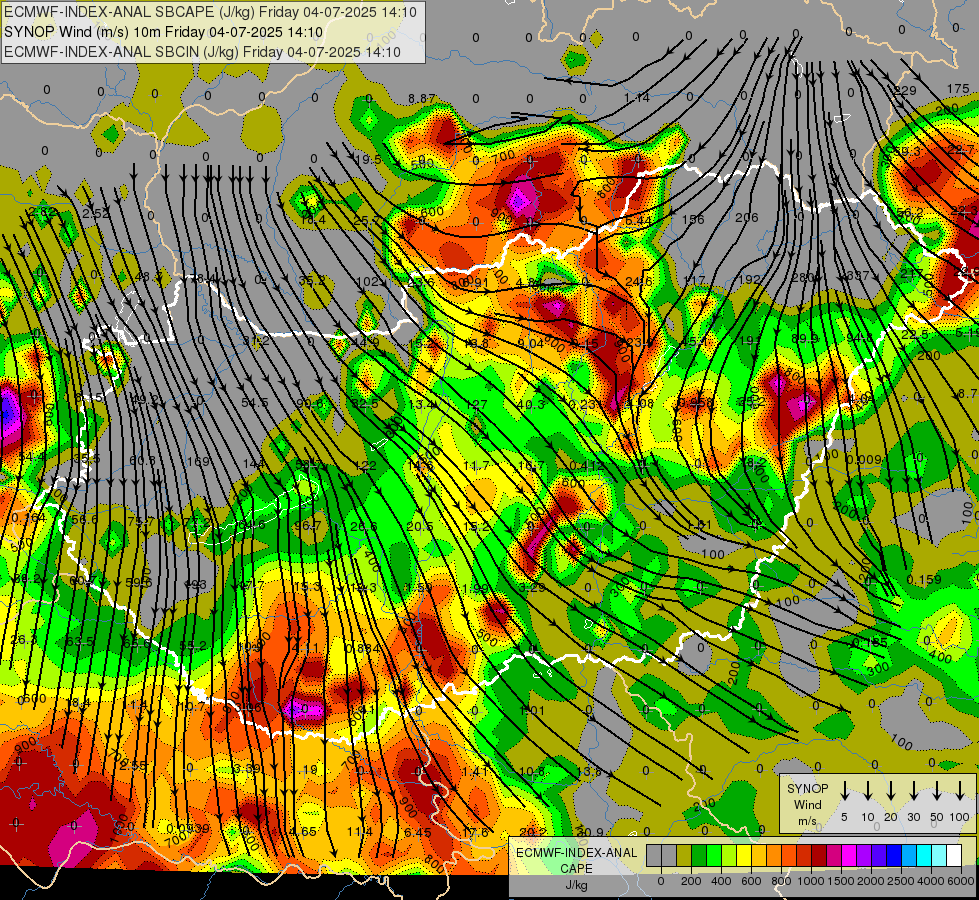The image size is (979, 900).
Task: Click the 127 value on the map
Action: point(476,404)
